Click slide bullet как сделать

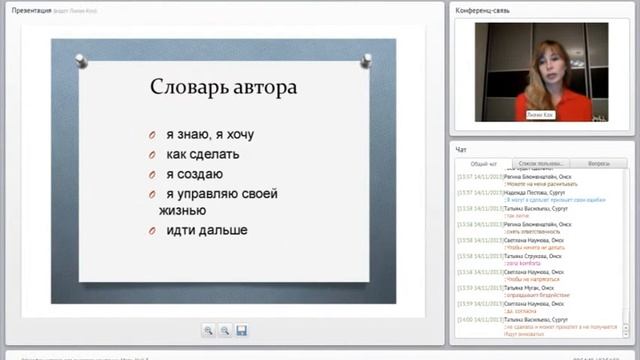click(202, 154)
